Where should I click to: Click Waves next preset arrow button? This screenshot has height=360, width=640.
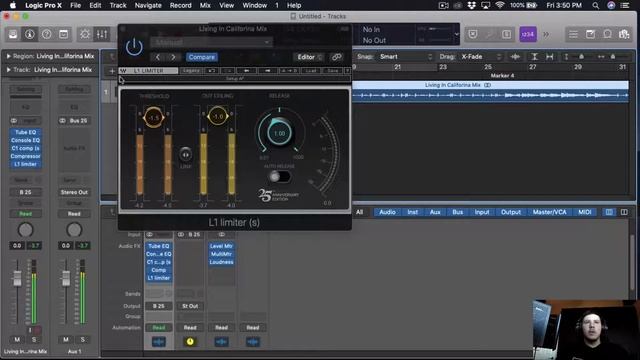pyautogui.click(x=267, y=71)
